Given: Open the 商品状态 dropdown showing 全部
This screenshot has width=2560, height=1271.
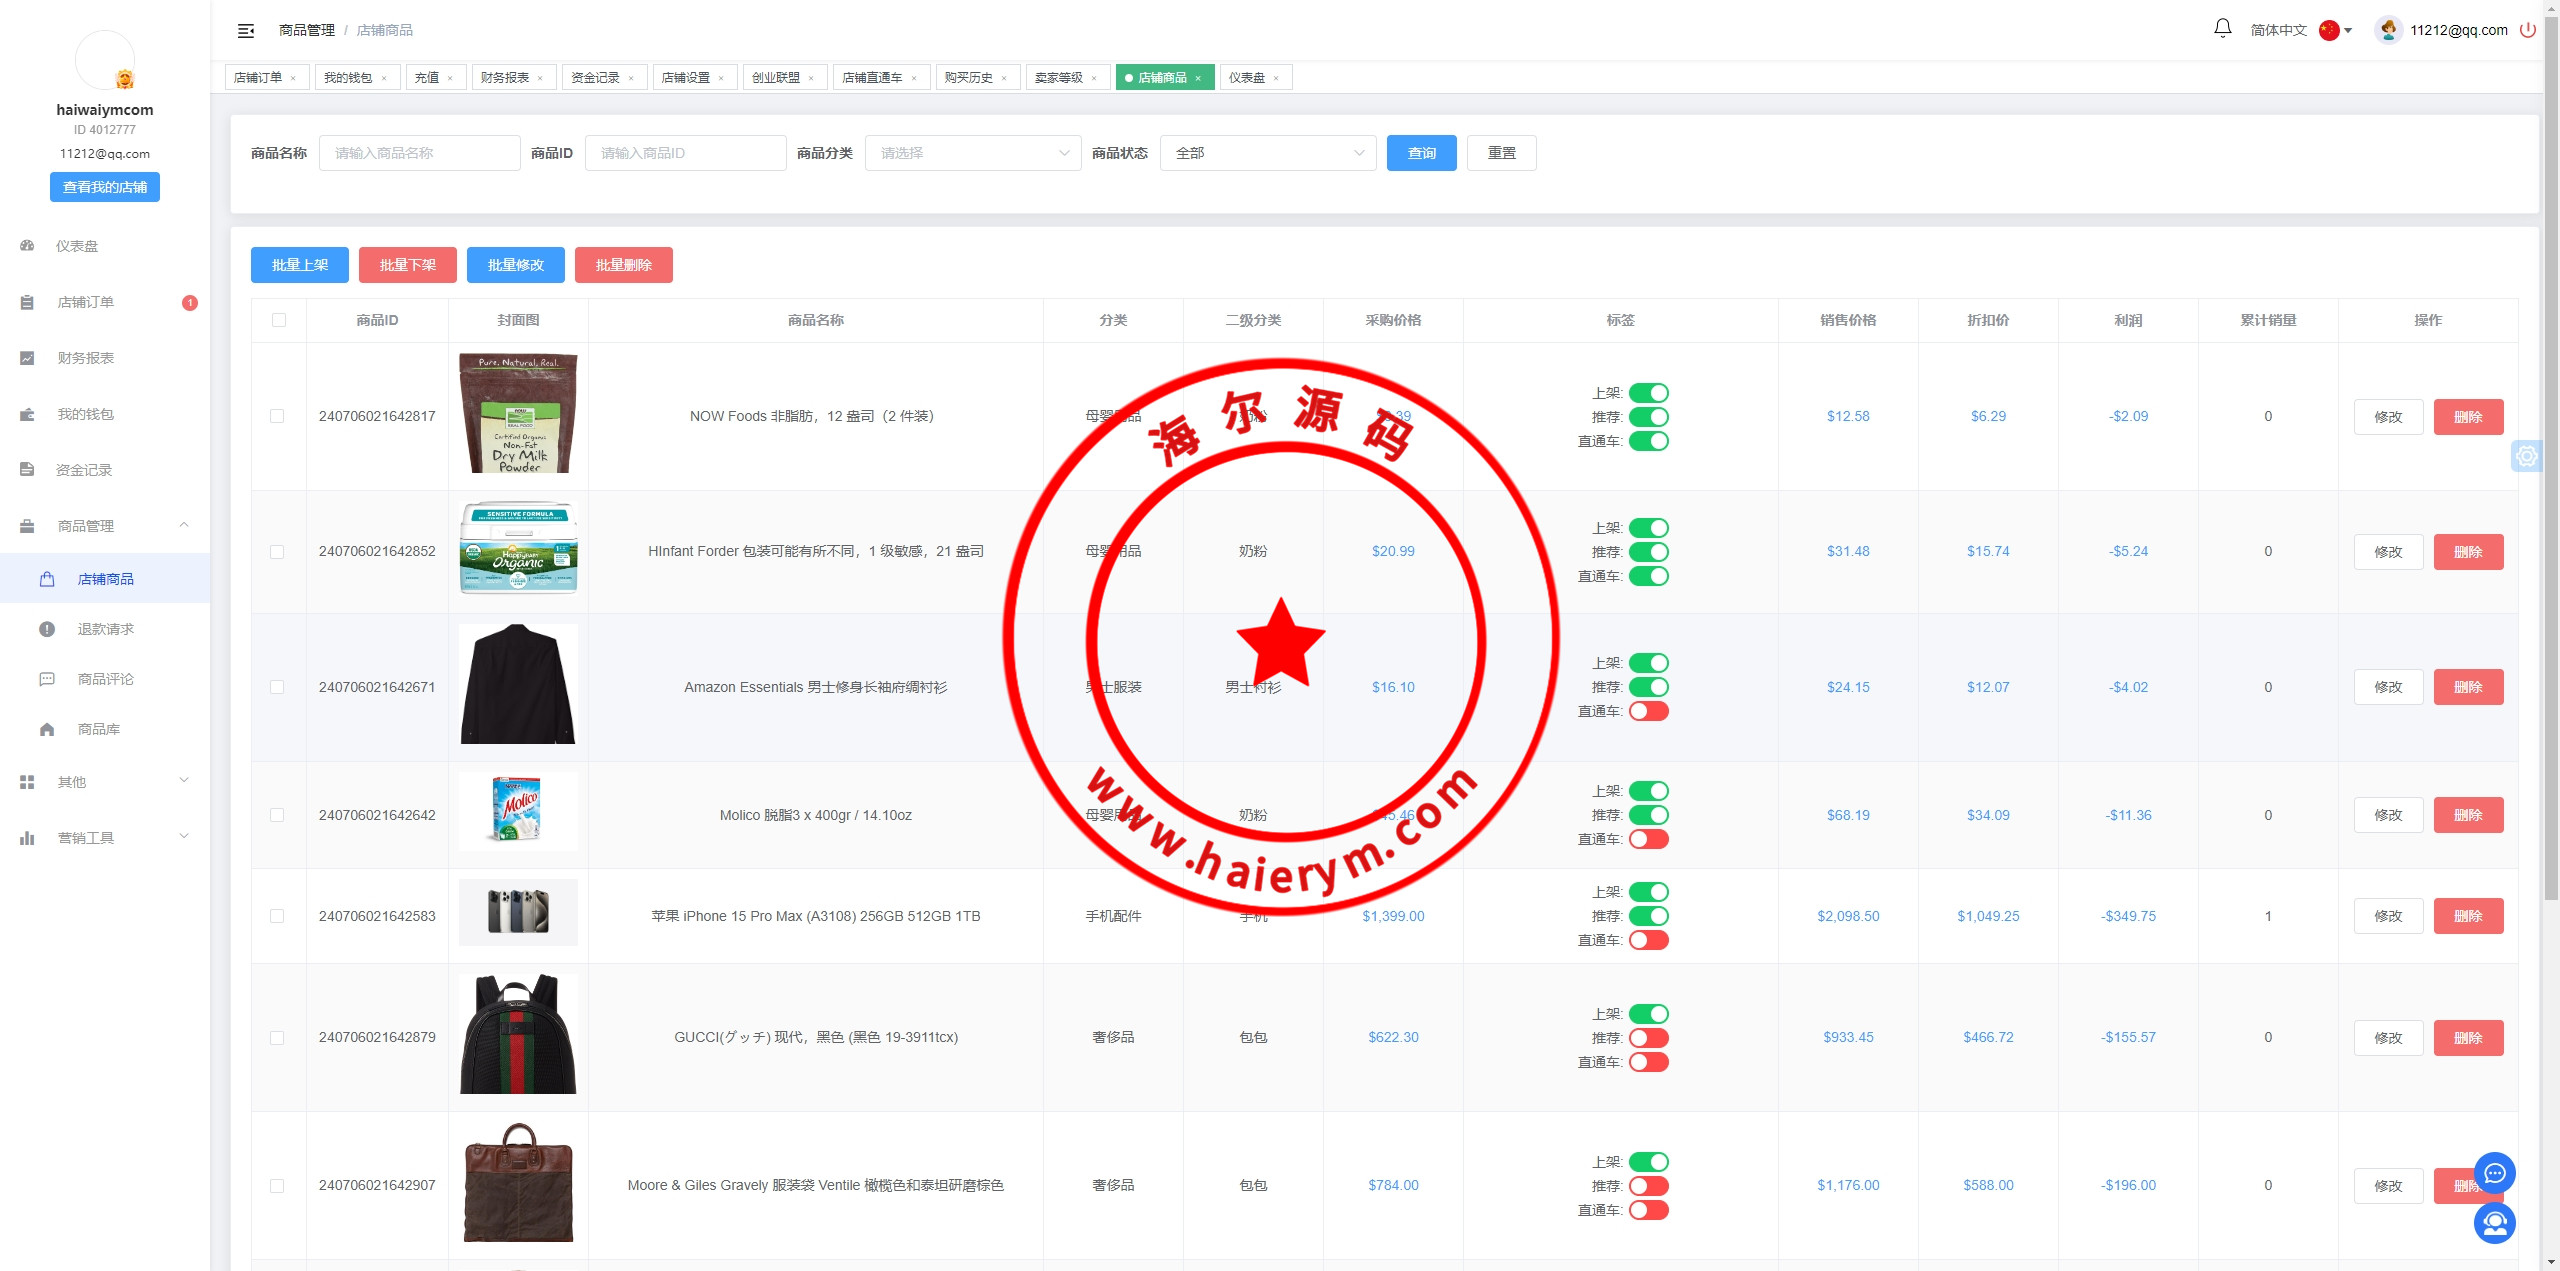Looking at the screenshot, I should pyautogui.click(x=1267, y=153).
